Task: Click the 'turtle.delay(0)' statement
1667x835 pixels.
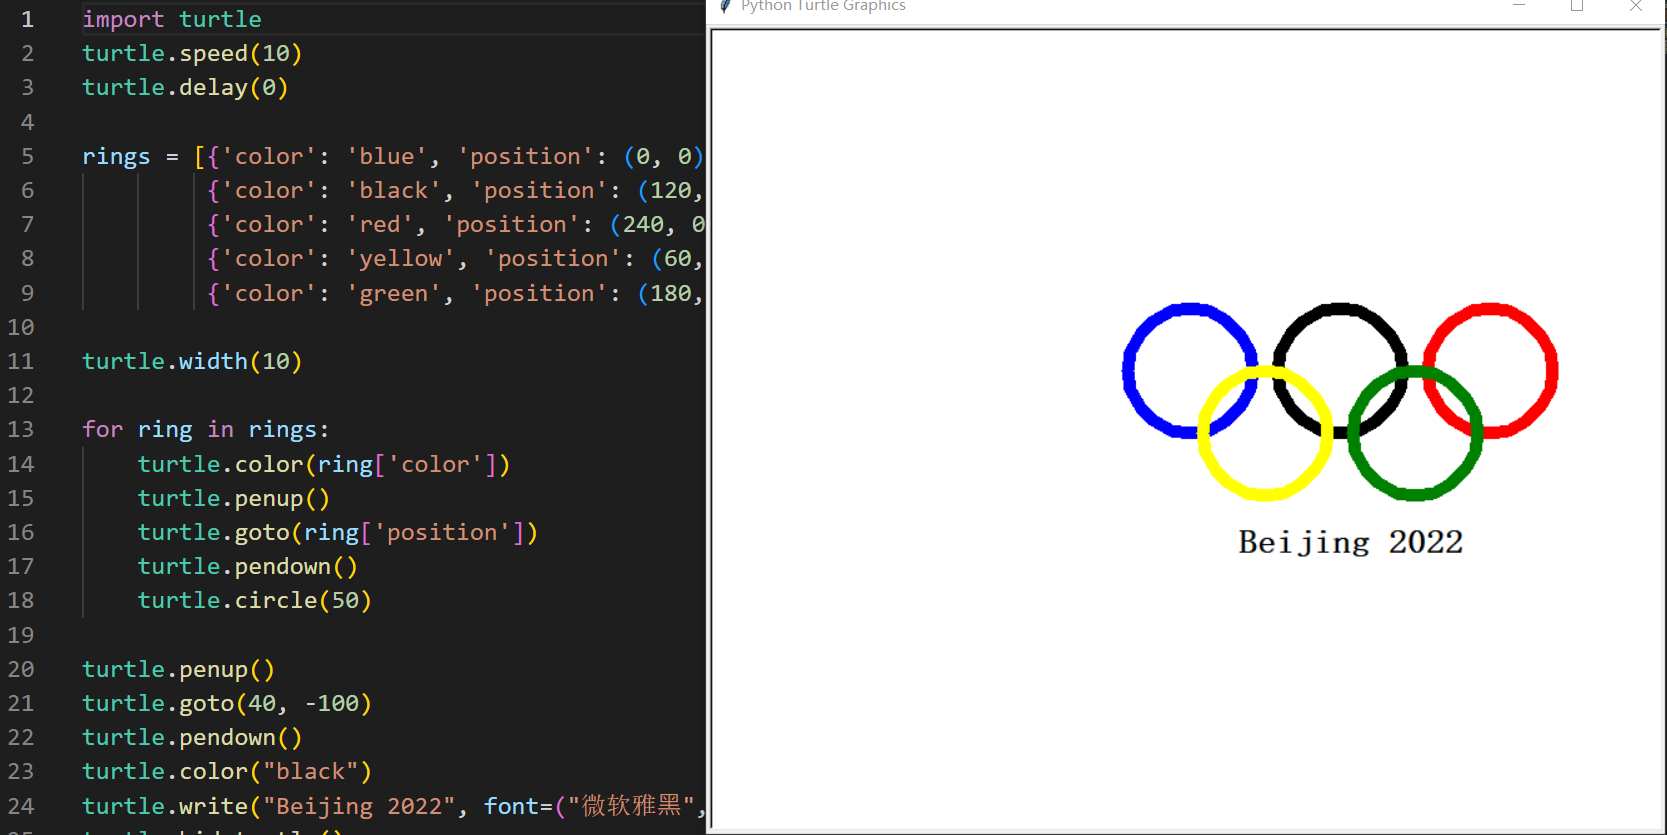Action: pos(185,87)
